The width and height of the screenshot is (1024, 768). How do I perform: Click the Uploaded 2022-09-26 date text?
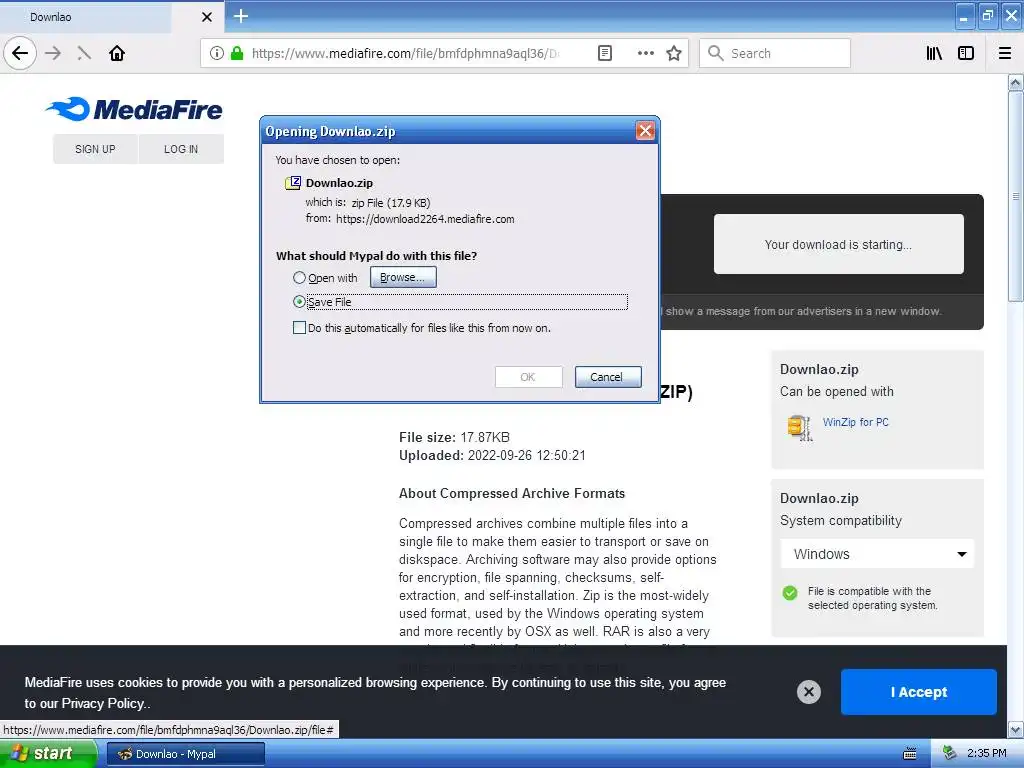[x=492, y=455]
